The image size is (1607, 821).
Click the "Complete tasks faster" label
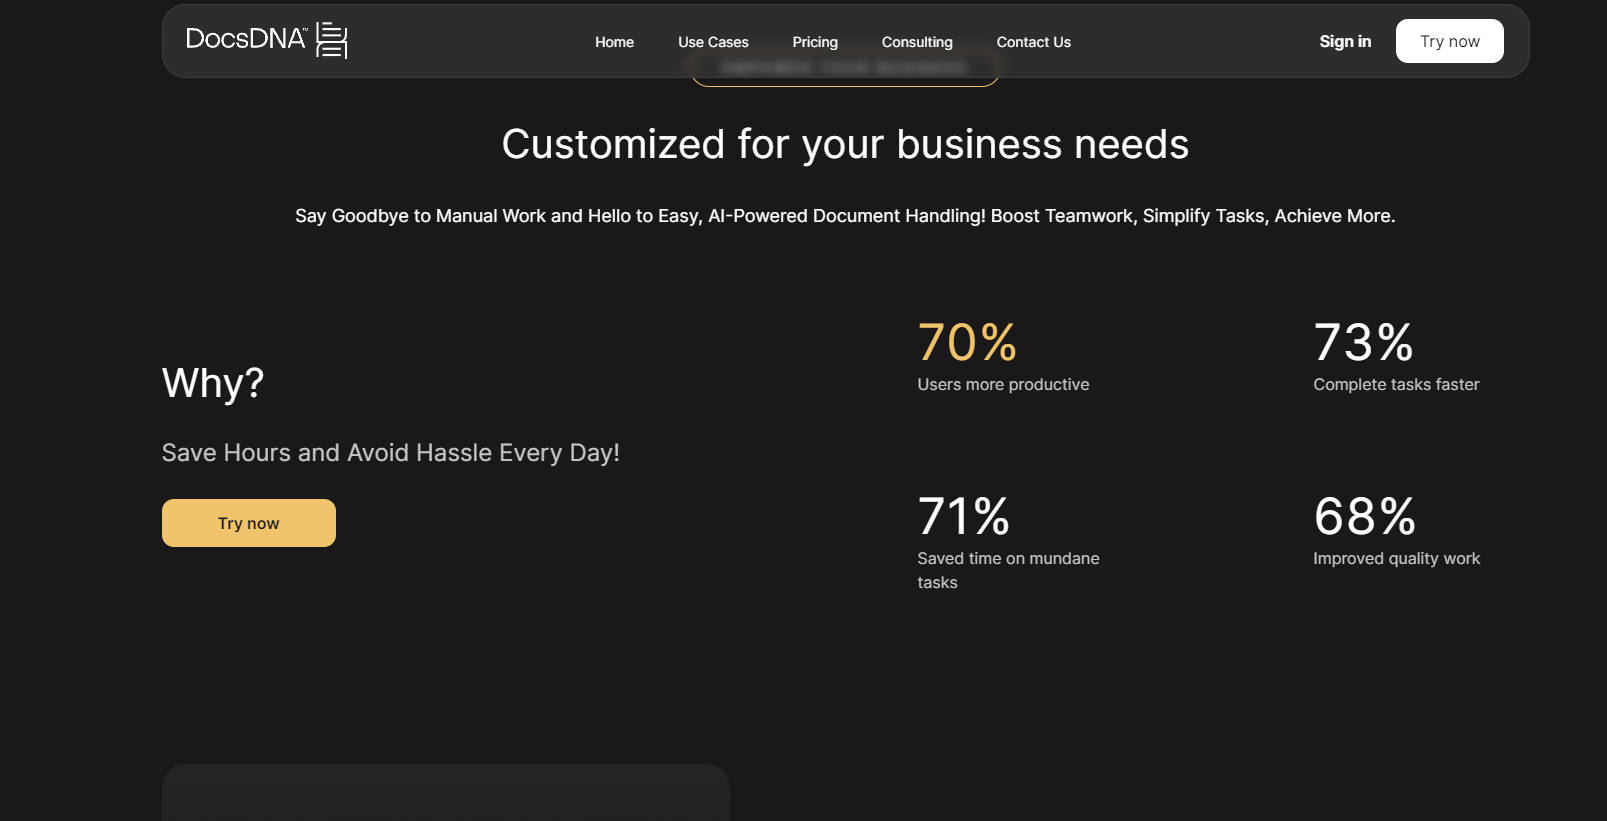click(1396, 385)
